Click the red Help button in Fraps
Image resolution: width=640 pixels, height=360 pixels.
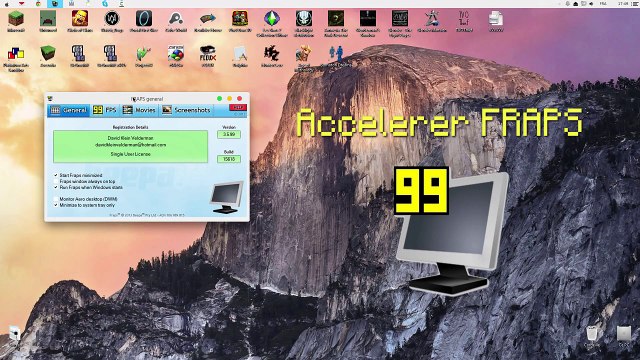point(238,107)
